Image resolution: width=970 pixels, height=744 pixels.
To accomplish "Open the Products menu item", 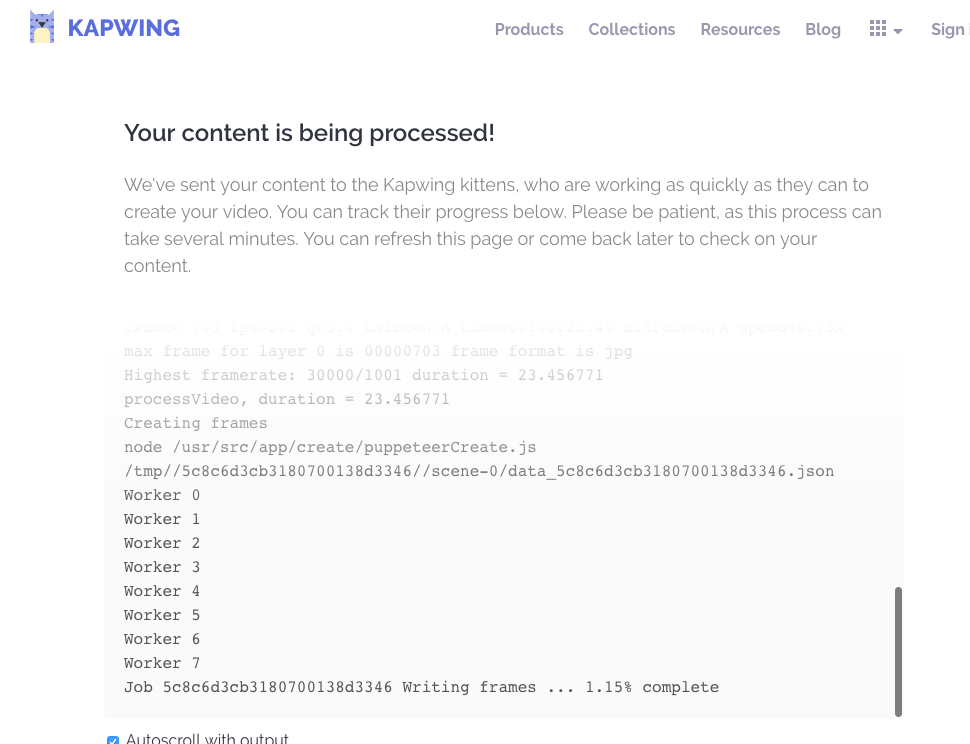I will [529, 30].
